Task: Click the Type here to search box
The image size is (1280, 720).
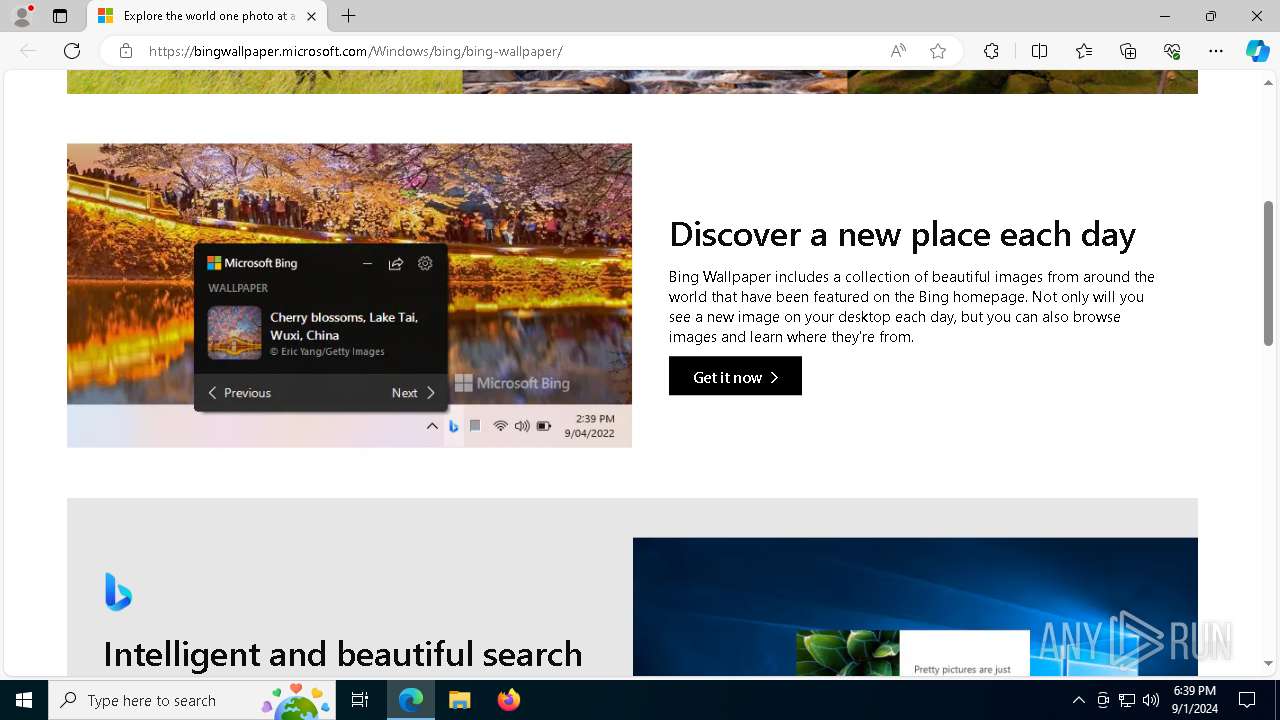Action: (194, 700)
